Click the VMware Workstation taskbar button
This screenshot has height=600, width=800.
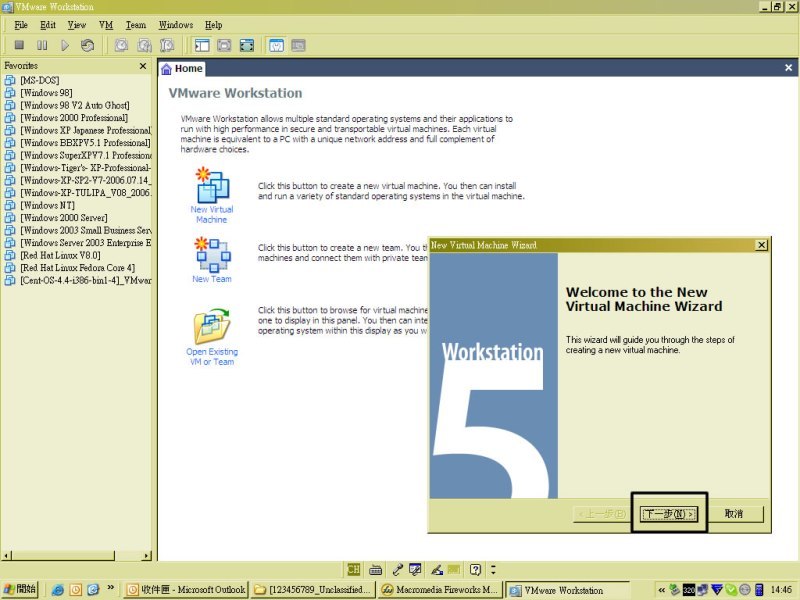click(567, 590)
